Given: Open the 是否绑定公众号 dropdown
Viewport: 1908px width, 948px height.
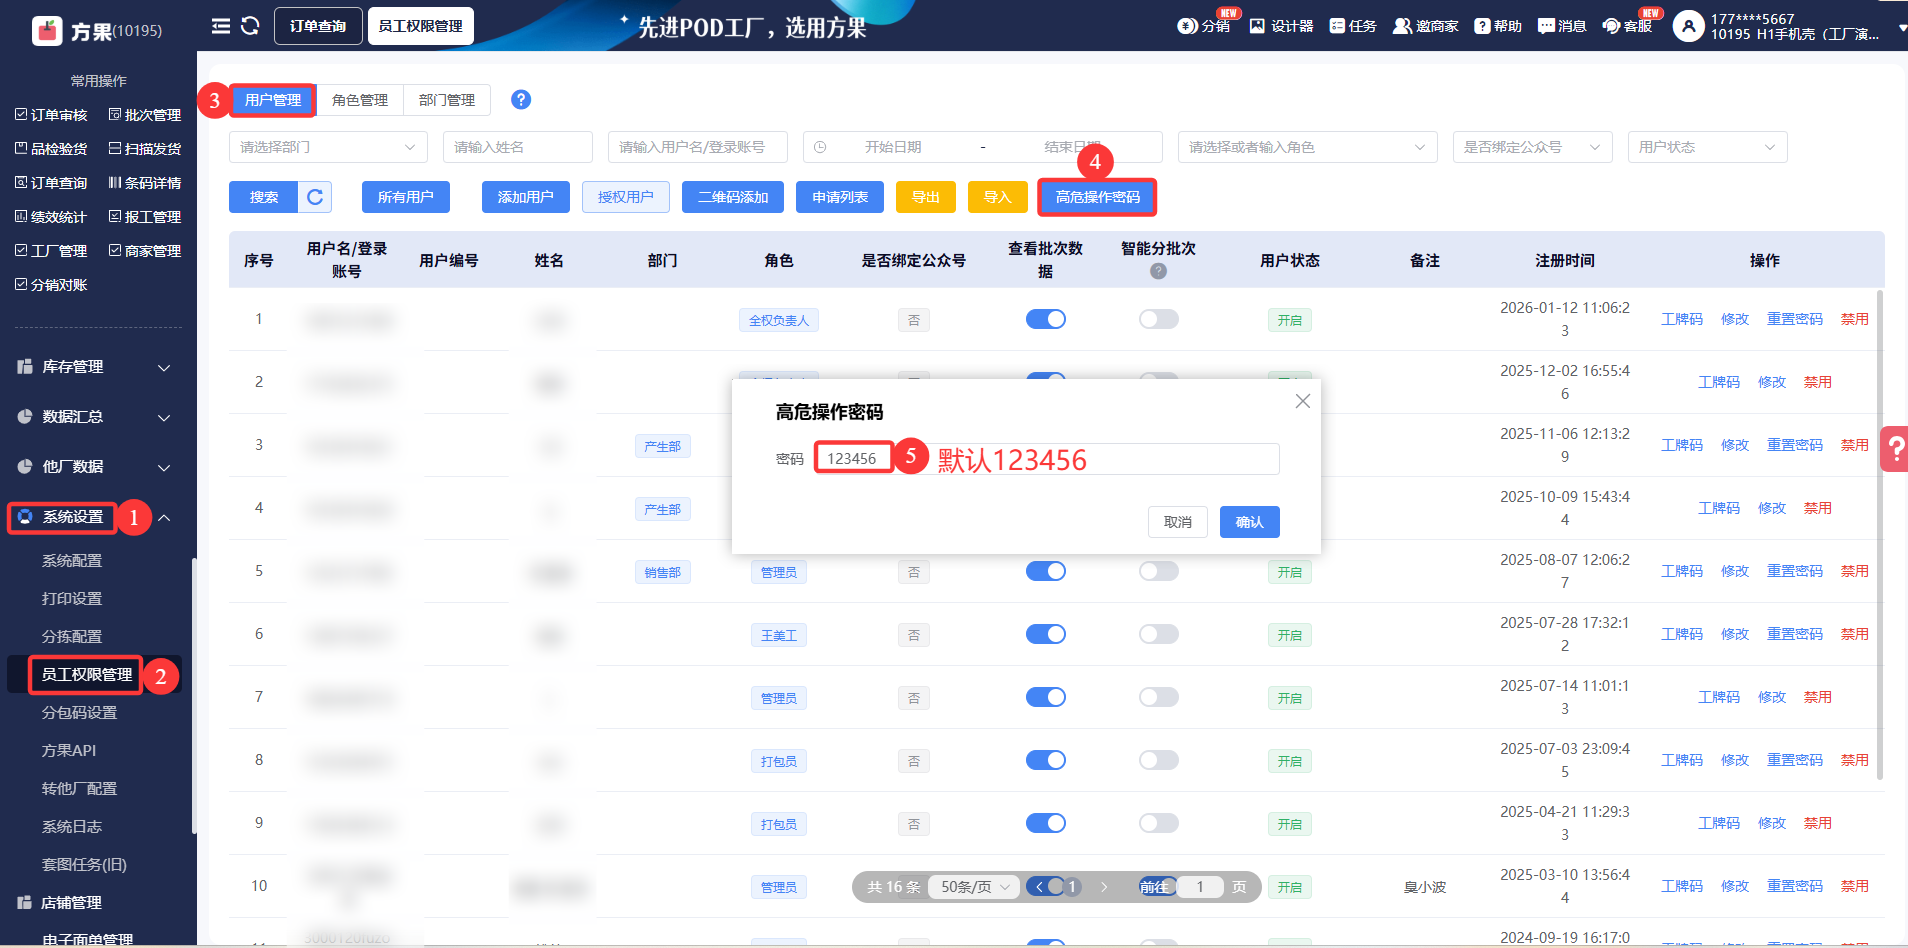Looking at the screenshot, I should point(1533,147).
